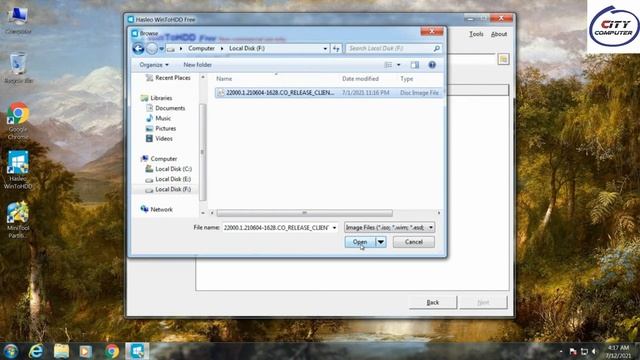640x360 pixels.
Task: Select the 22000.1.210604-1628.CO_RELEASE file
Action: pos(329,93)
